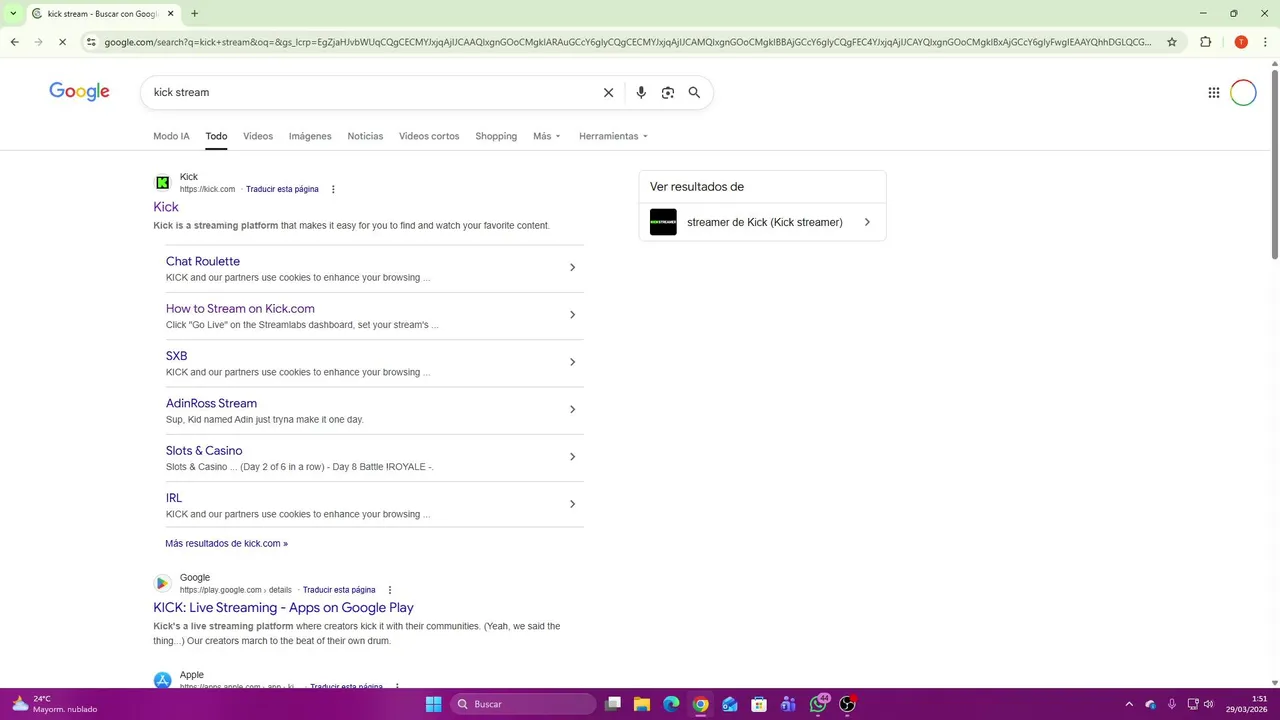Open the Kick result title link
Screen dimensions: 1280x720
[x=166, y=207]
